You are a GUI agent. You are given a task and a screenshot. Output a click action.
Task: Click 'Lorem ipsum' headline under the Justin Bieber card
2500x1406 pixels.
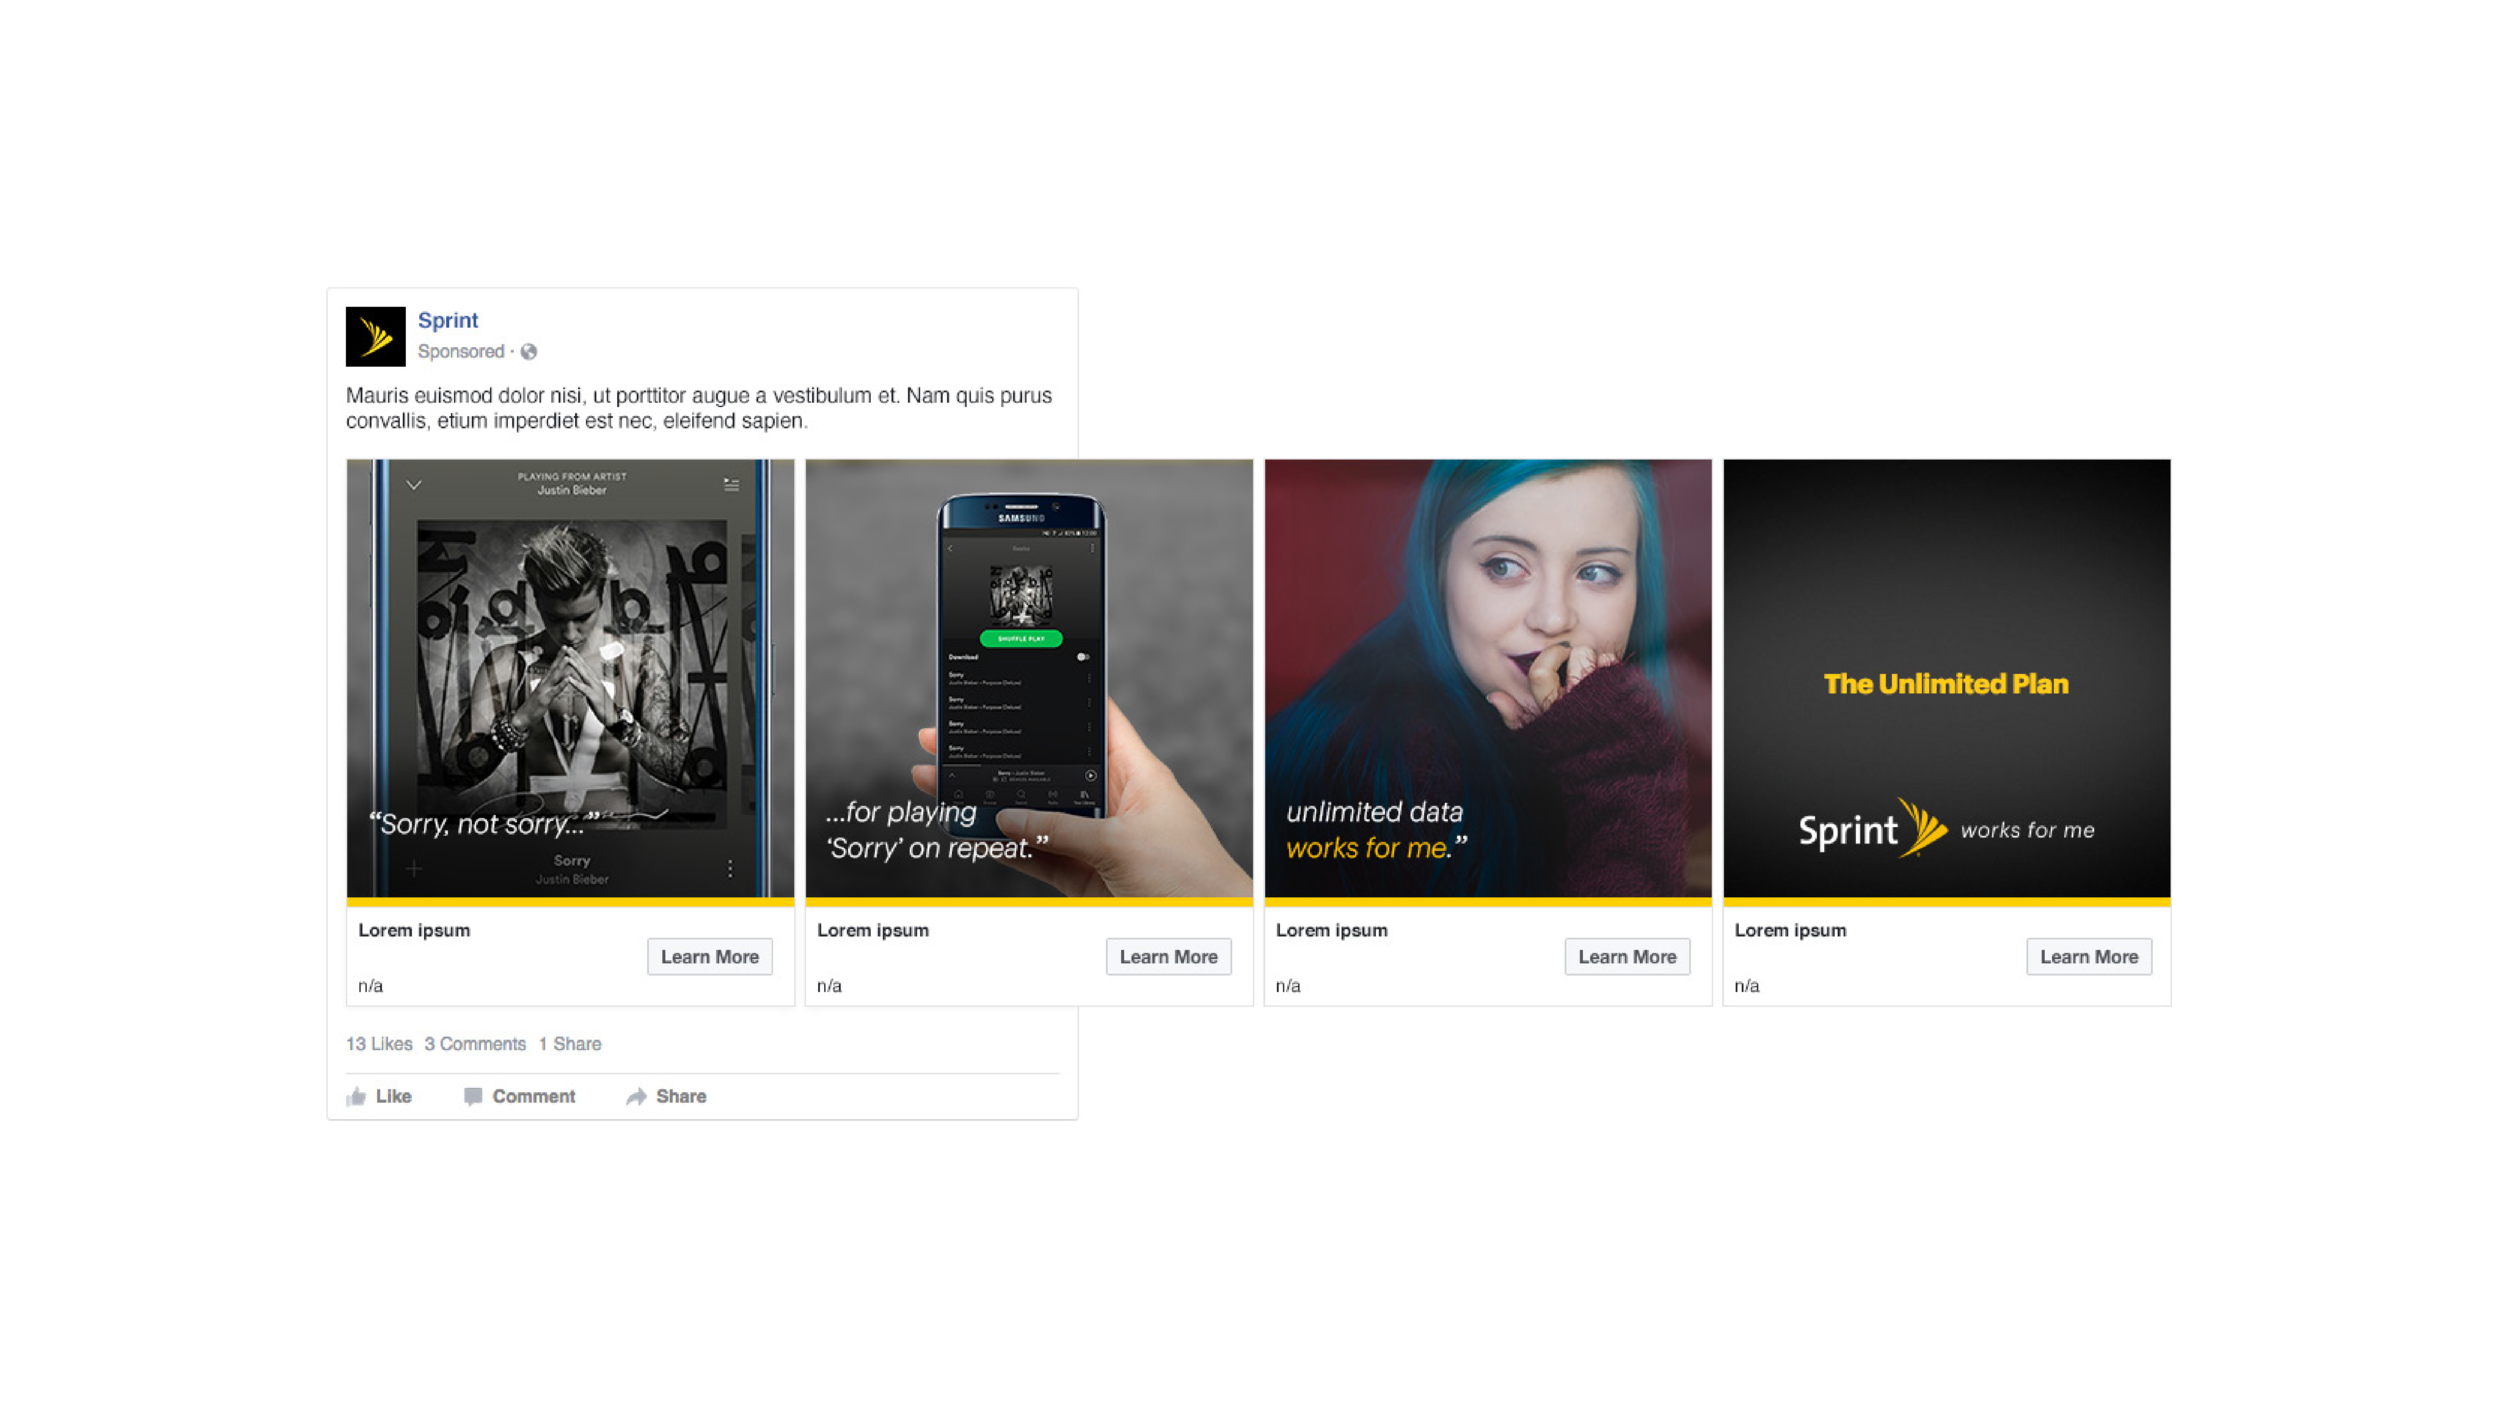pos(414,930)
